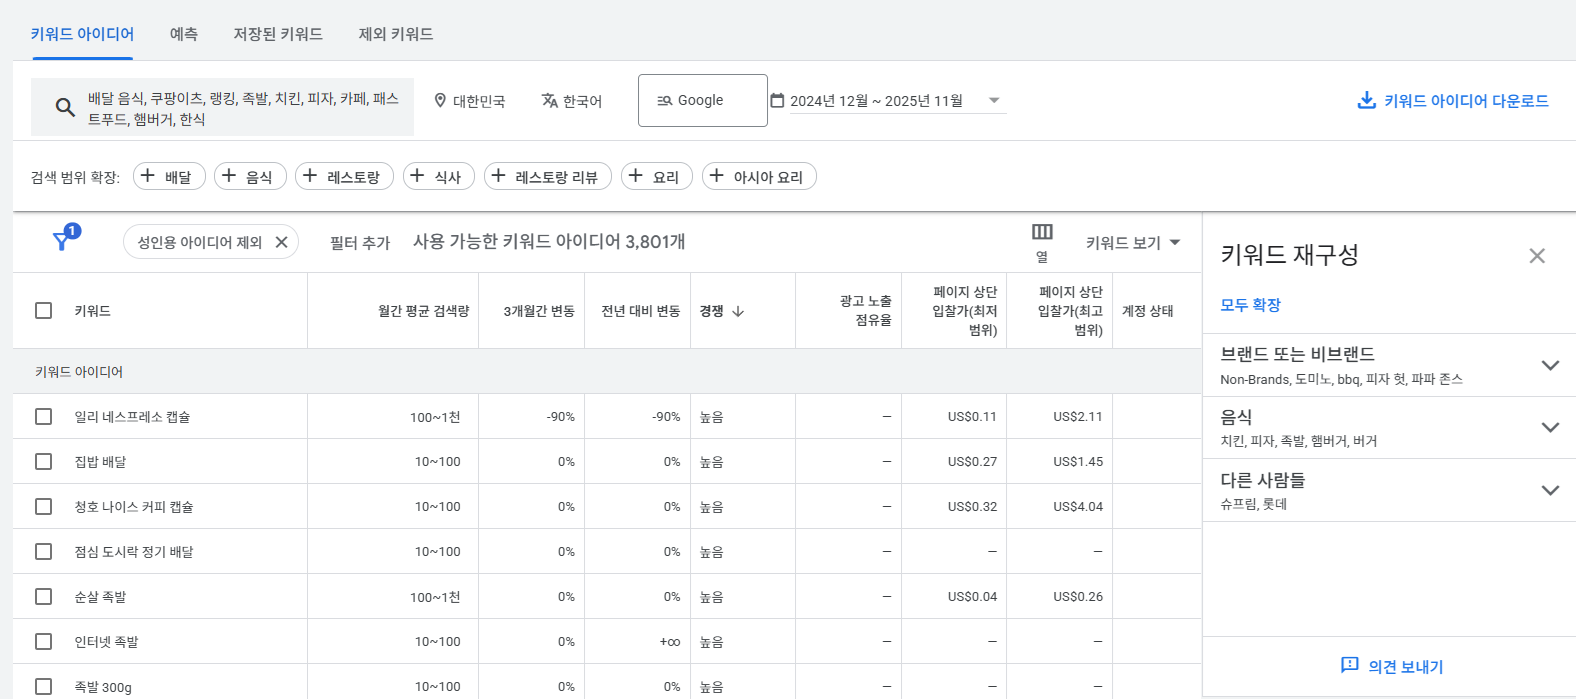Click the keyword 일리 네스프레소 캡슐
Screen dimensions: 1576x699
click(x=132, y=416)
